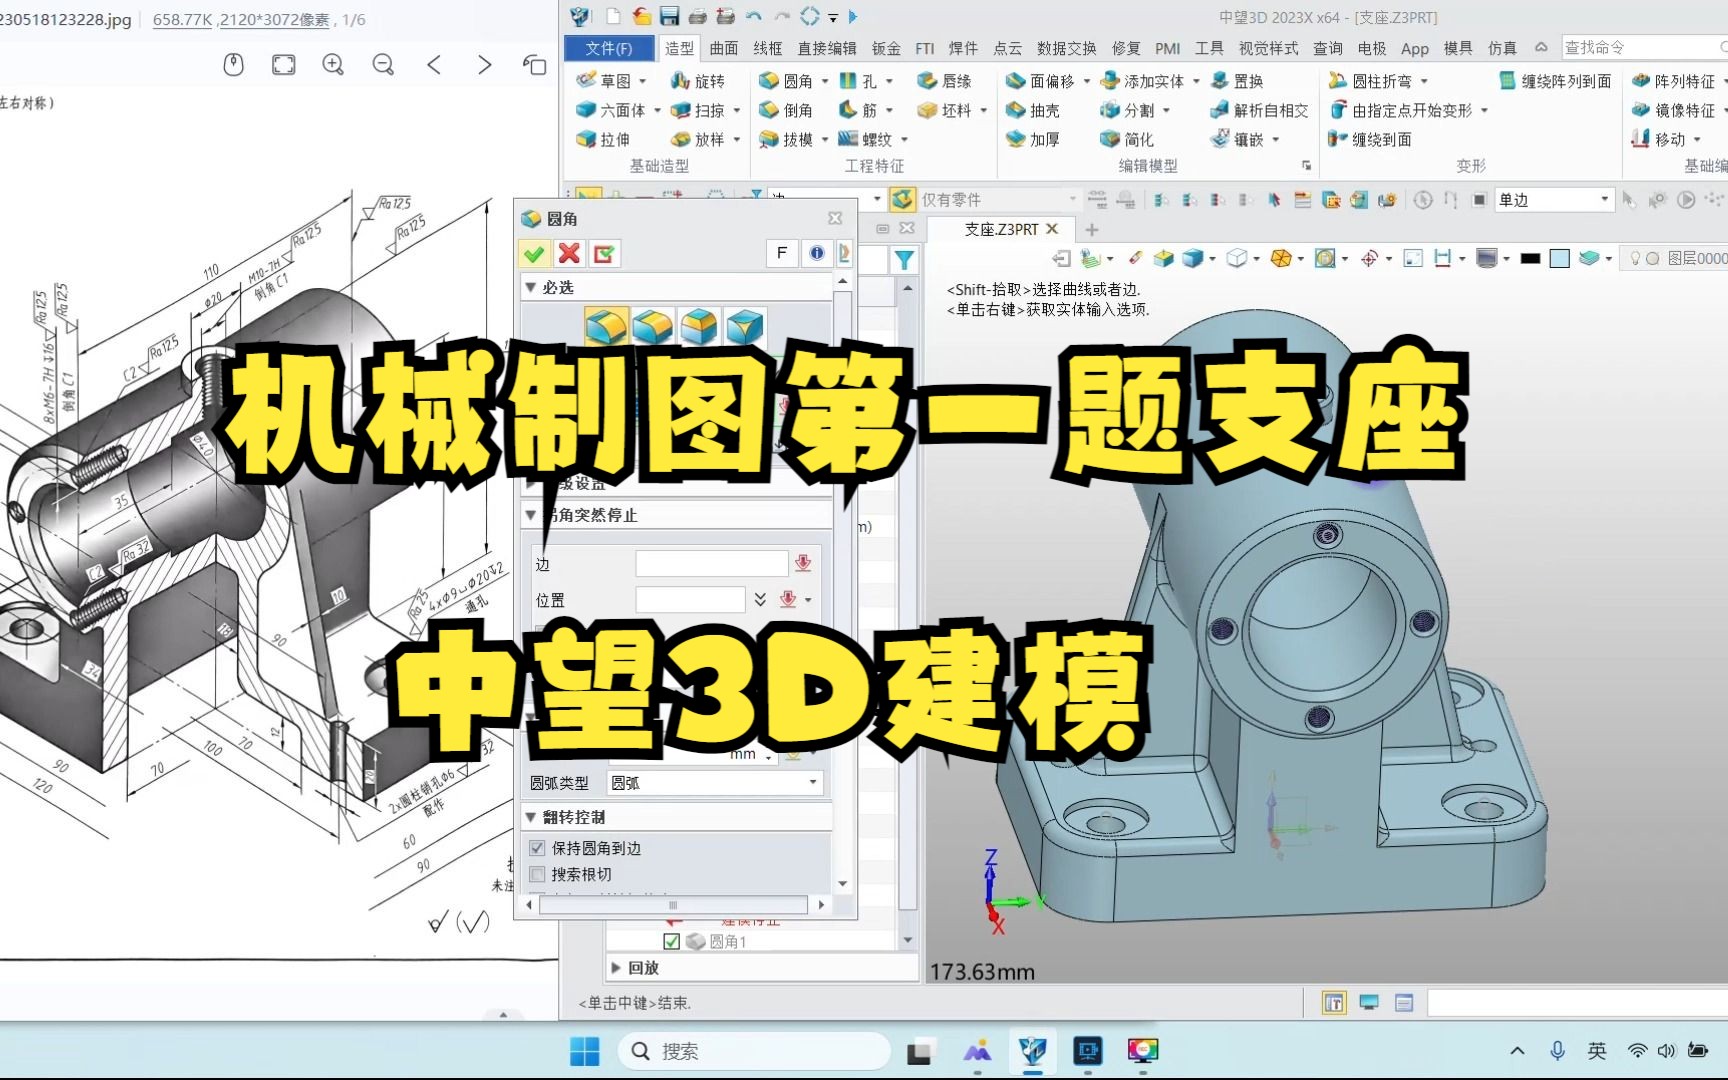1728x1080 pixels.
Task: Switch to the 直接编辑 ribbon tab
Action: (827, 48)
